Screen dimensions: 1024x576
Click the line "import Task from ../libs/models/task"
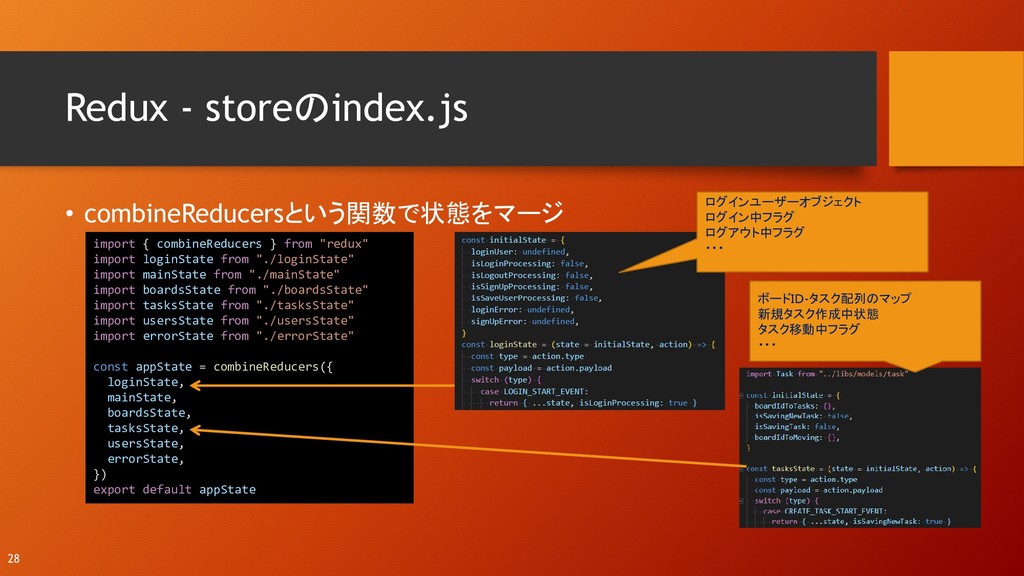(827, 374)
